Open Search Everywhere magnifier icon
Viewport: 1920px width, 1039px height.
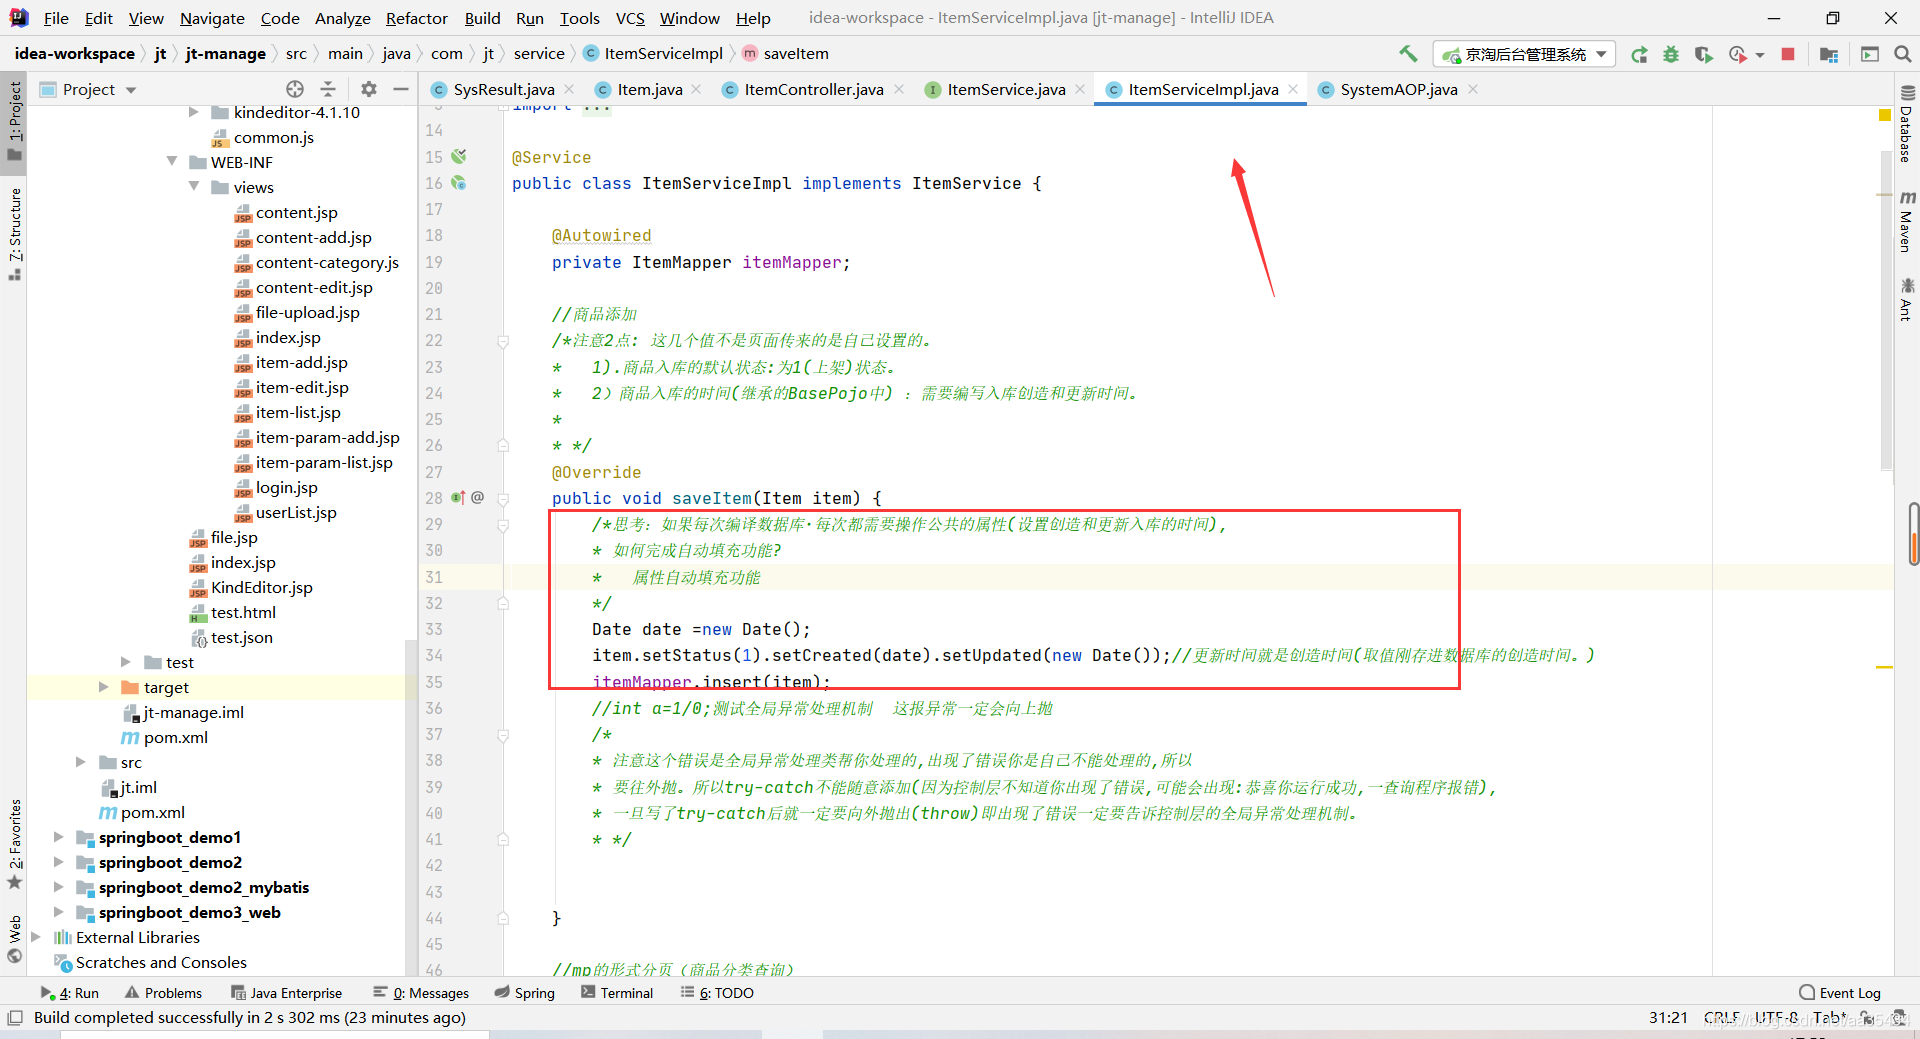coord(1903,54)
